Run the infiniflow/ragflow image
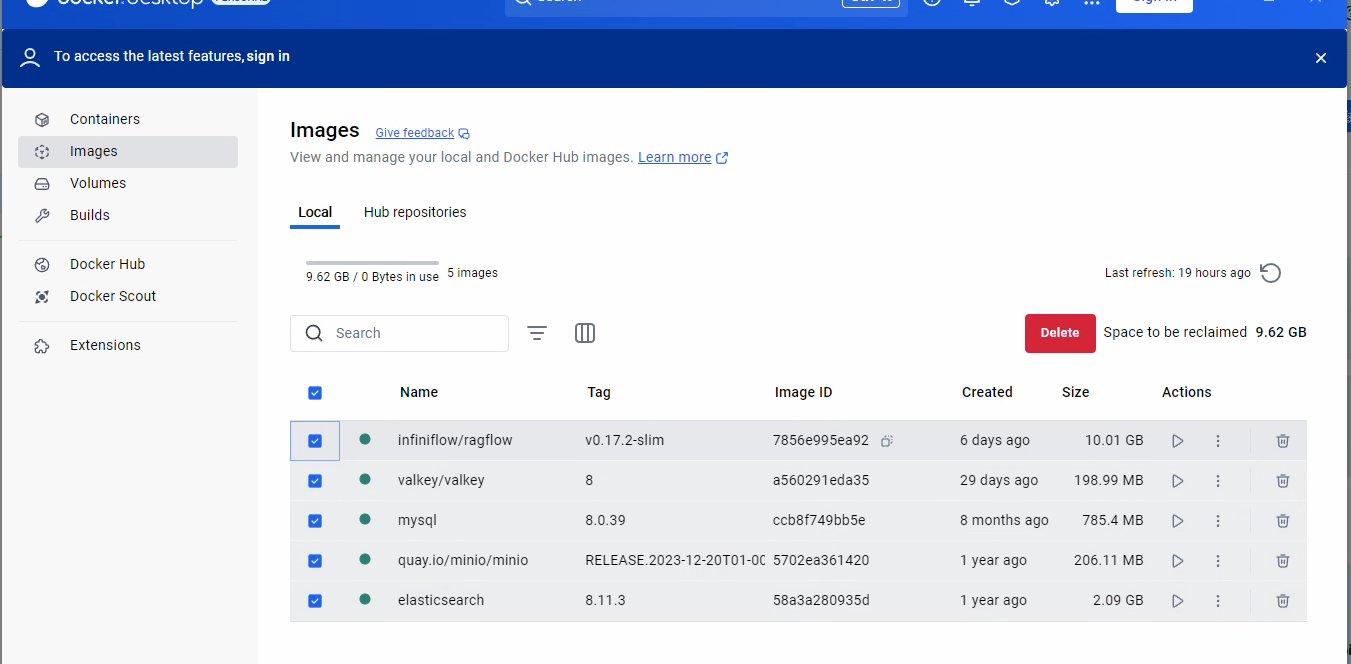Image resolution: width=1351 pixels, height=664 pixels. pos(1177,441)
